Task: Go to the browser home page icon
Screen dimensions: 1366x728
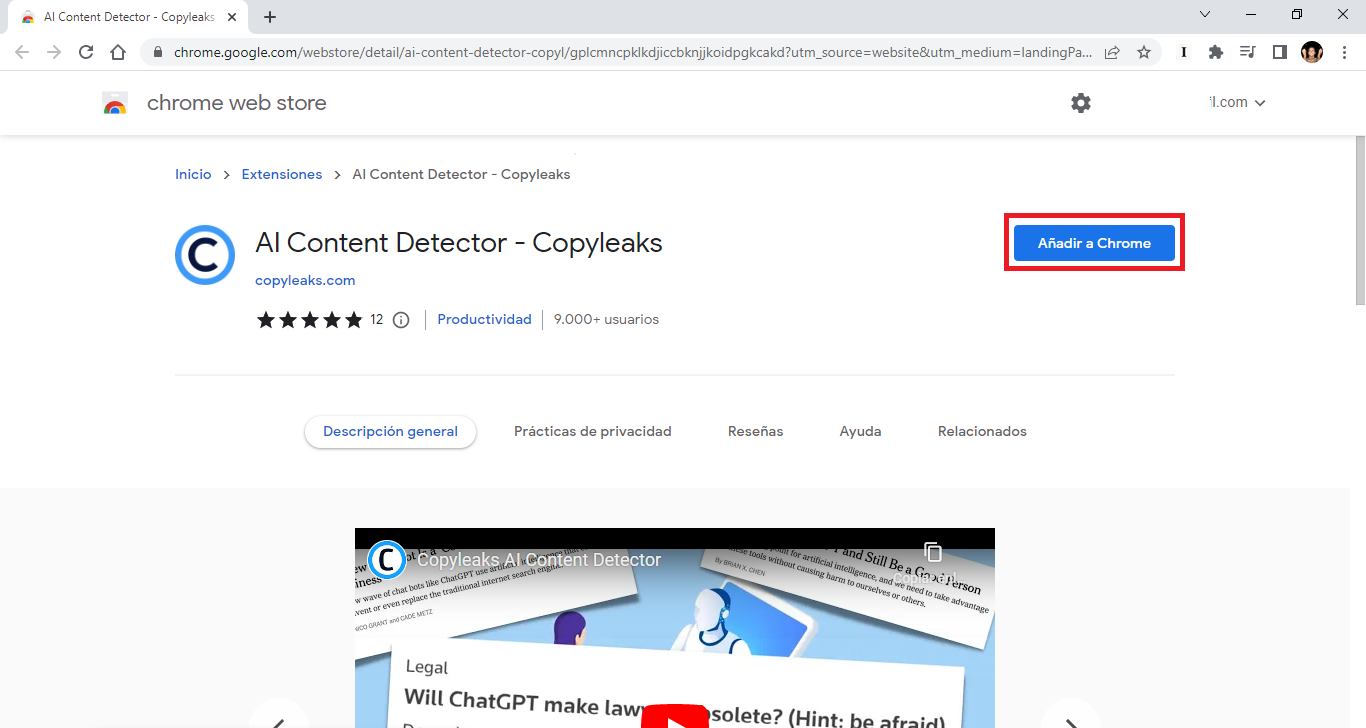Action: tap(118, 52)
